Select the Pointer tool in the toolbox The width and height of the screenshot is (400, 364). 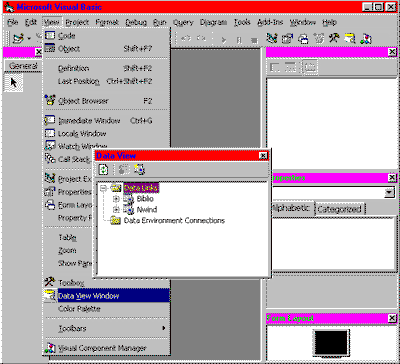[x=14, y=82]
